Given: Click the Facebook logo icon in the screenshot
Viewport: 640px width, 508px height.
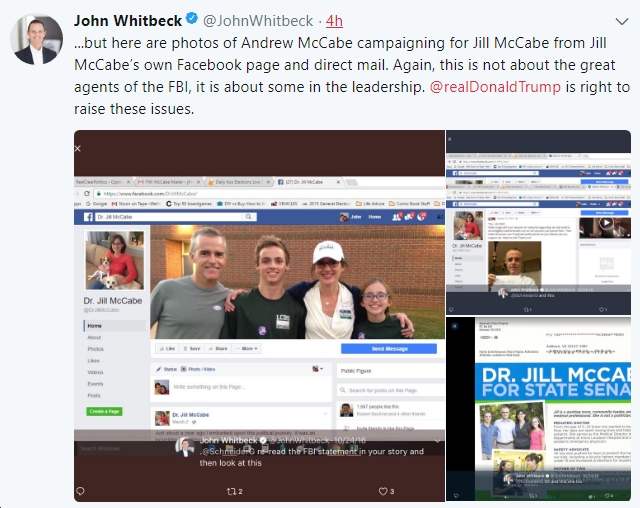Looking at the screenshot, I should [x=88, y=217].
